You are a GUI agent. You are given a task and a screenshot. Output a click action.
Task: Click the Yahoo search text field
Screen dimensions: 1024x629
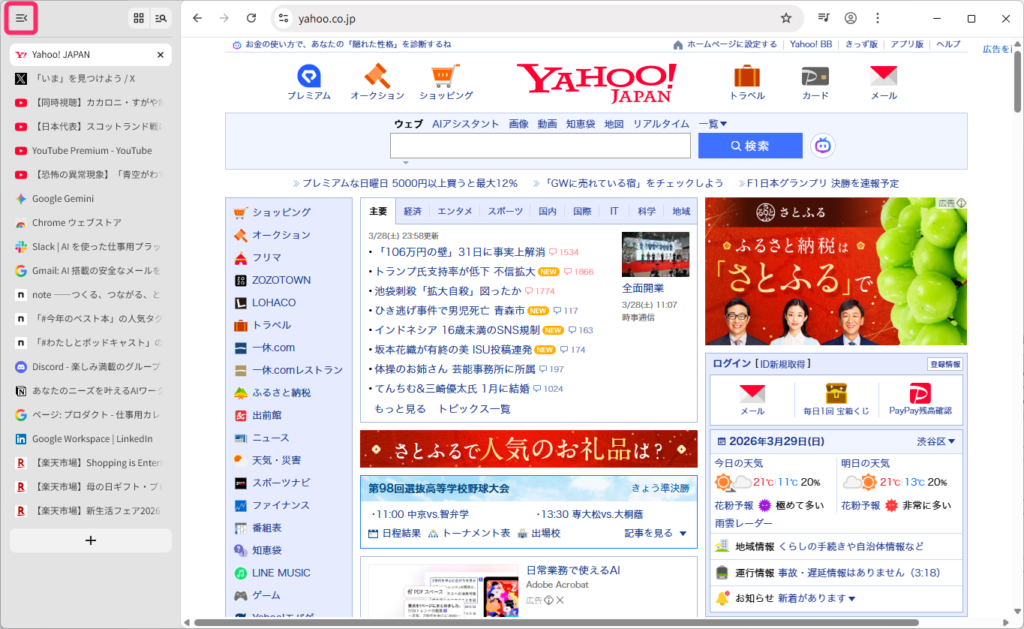pos(540,146)
